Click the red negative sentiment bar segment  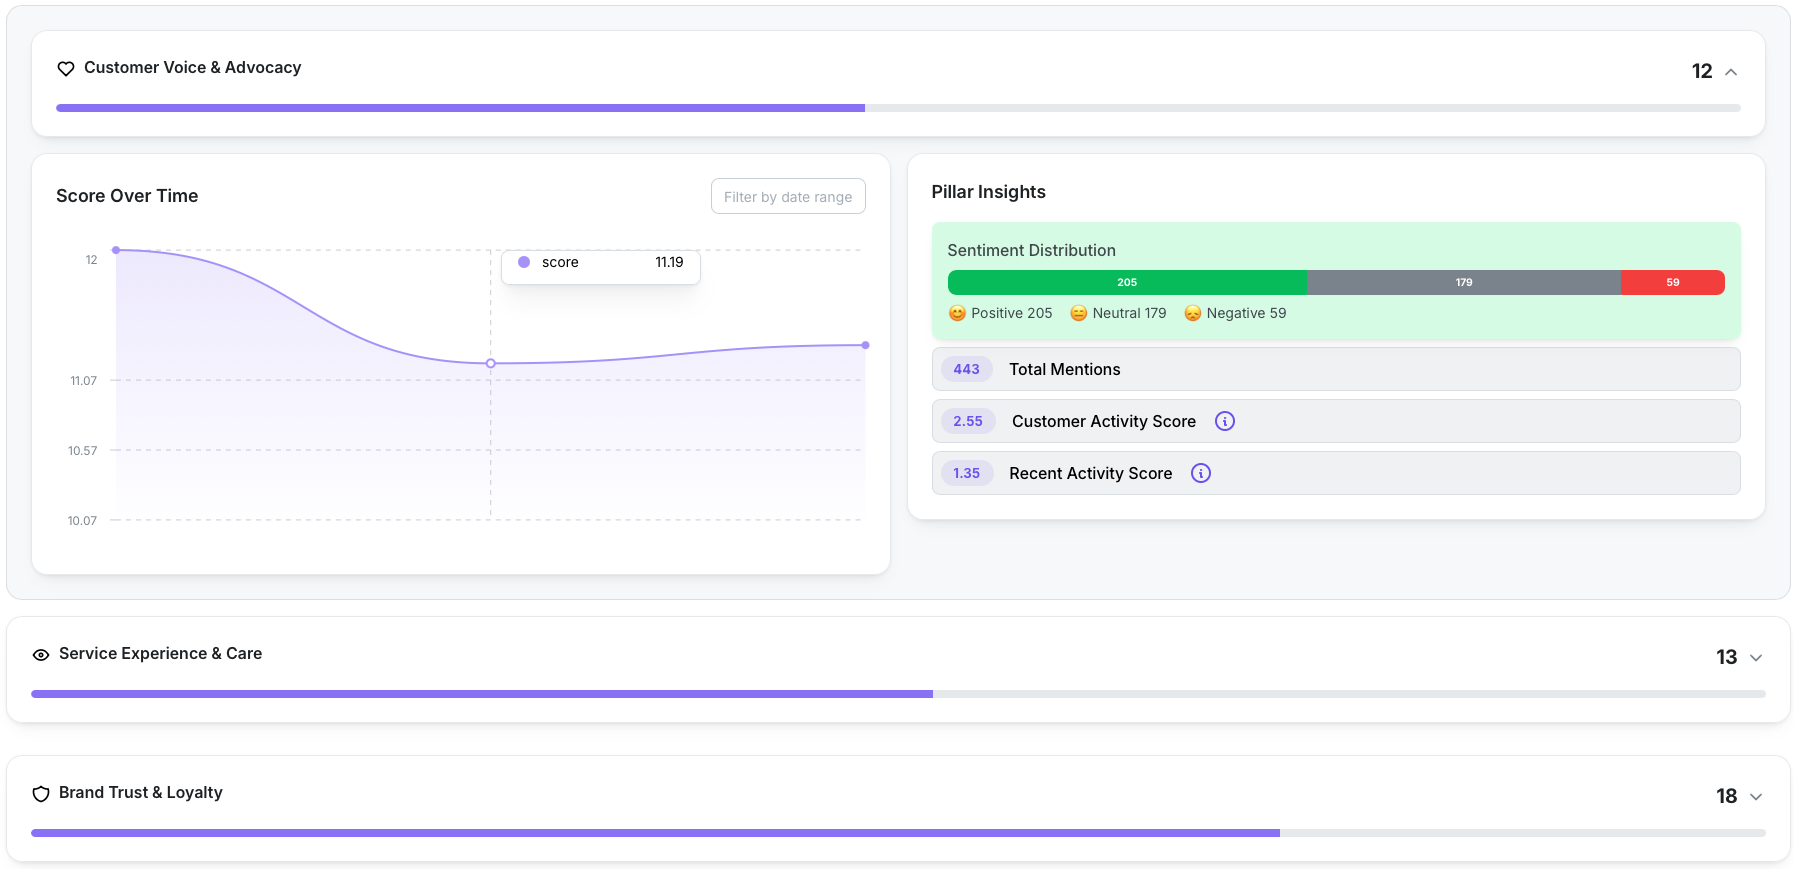coord(1672,282)
